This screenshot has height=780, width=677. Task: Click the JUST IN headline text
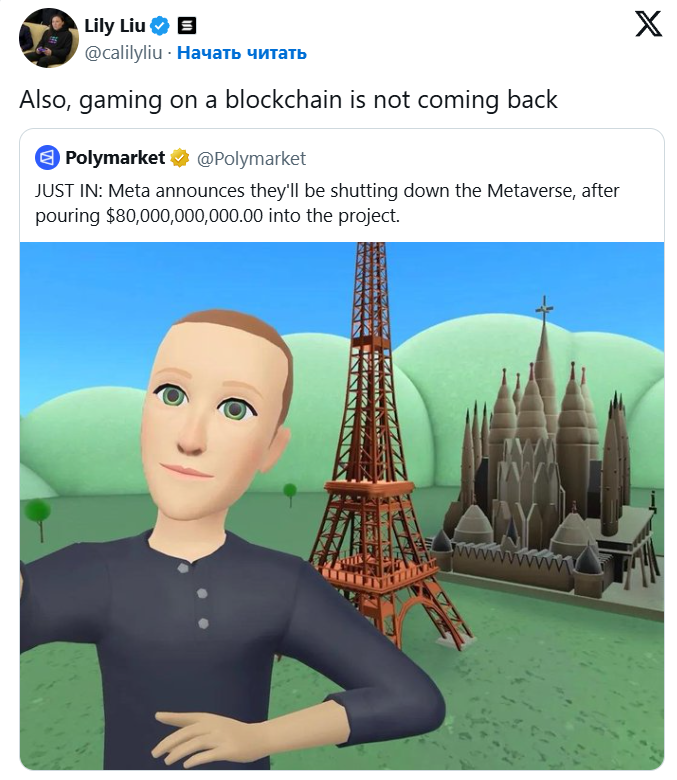coord(69,191)
